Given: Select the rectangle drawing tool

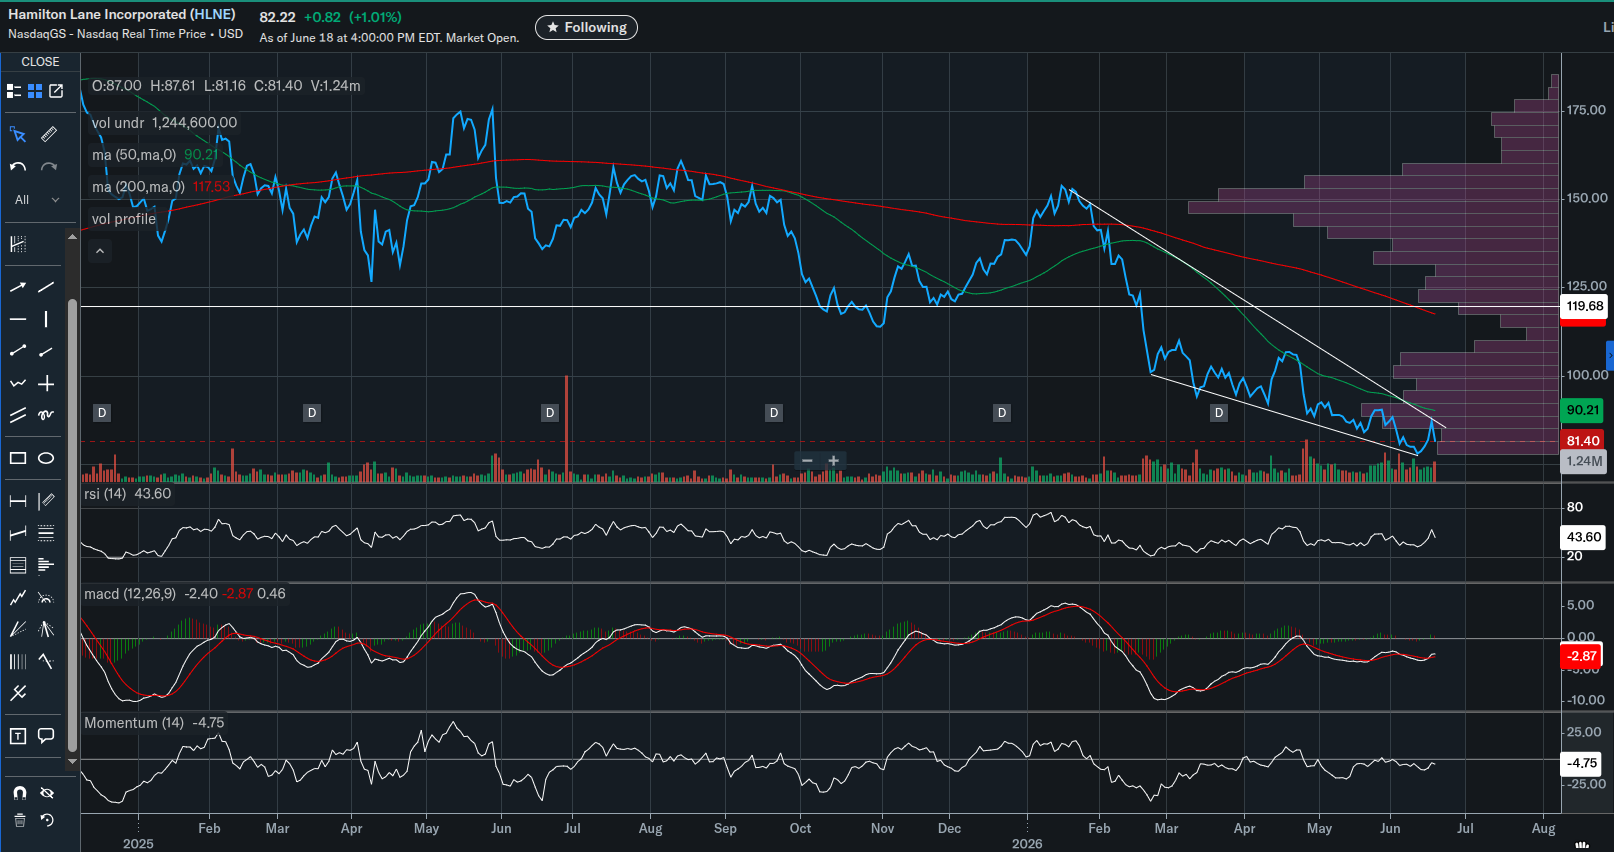Looking at the screenshot, I should pos(17,458).
